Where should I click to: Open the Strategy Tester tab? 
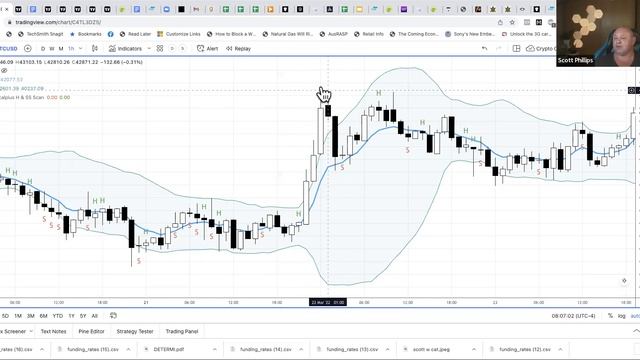[x=135, y=331]
